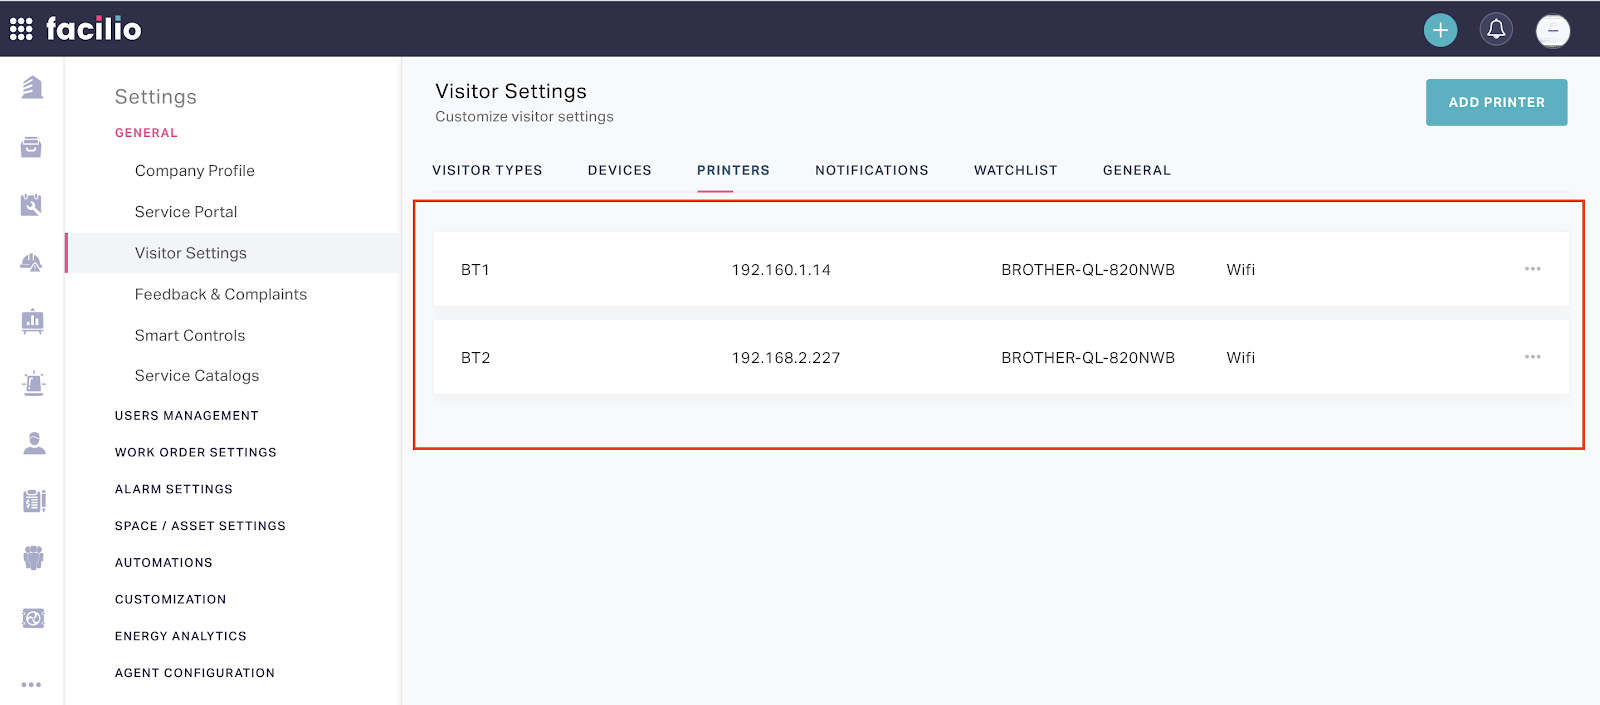Open Service Catalogs settings
The image size is (1600, 705).
click(197, 376)
